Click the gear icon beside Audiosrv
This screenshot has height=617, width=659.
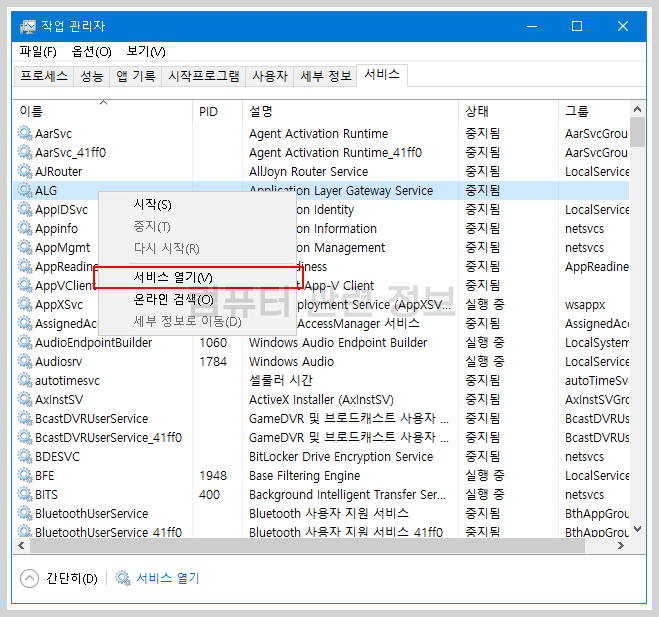click(25, 361)
